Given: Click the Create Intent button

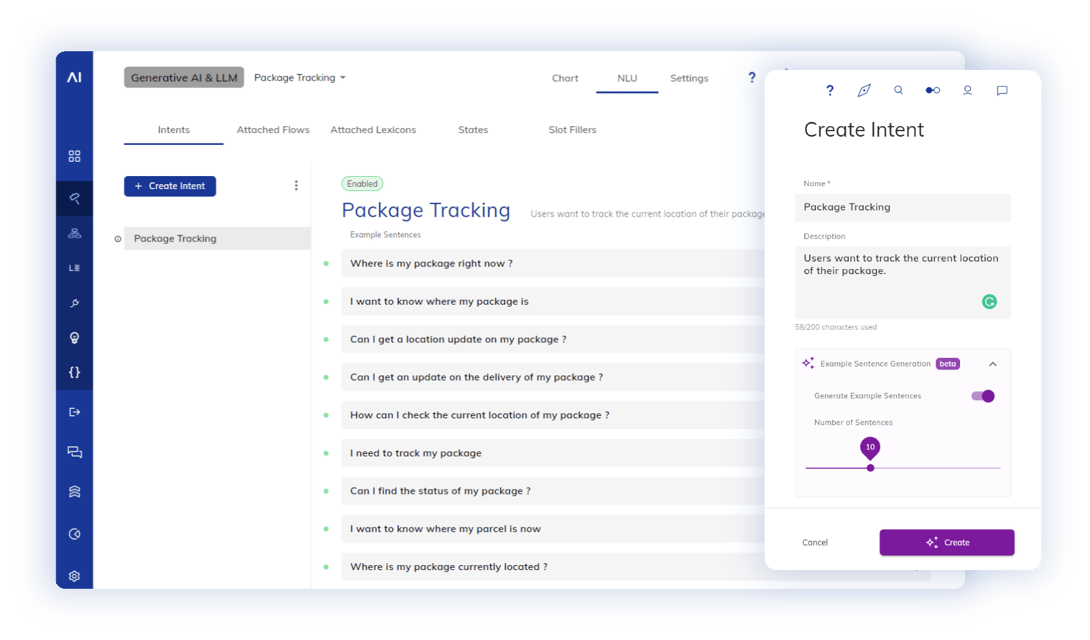Looking at the screenshot, I should coord(170,186).
